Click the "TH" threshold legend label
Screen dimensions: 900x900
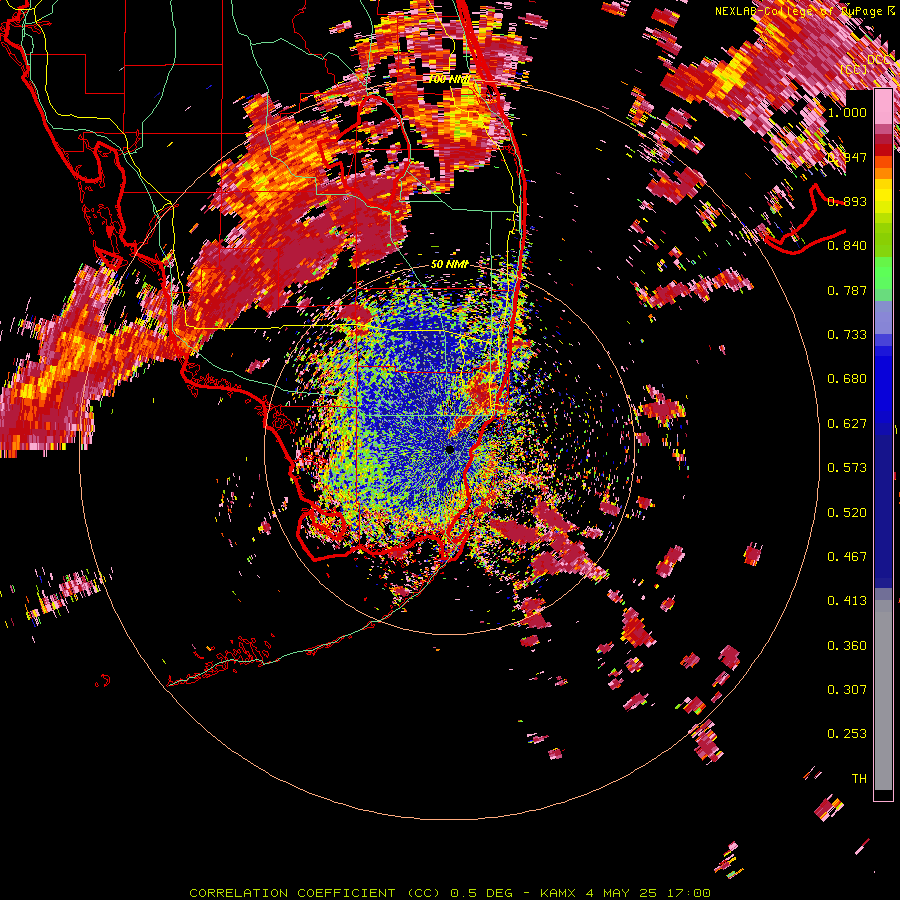[x=859, y=779]
